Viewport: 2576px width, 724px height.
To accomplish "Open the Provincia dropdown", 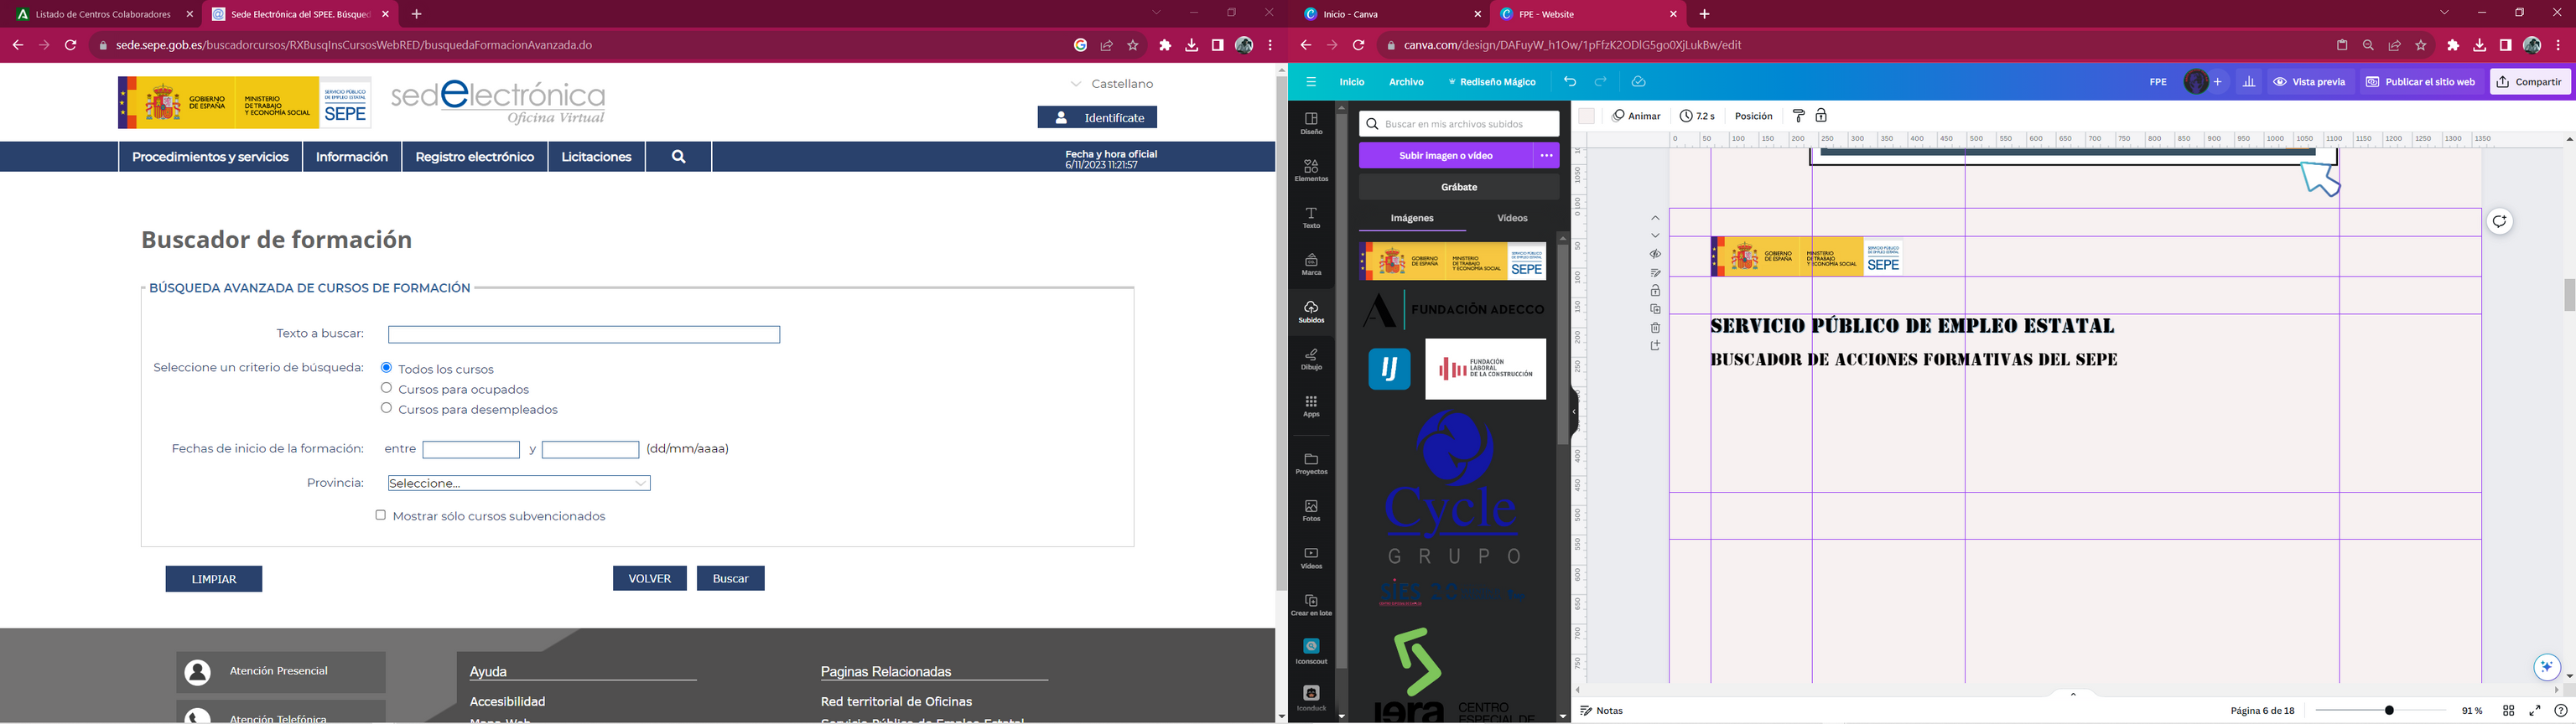I will [x=518, y=483].
